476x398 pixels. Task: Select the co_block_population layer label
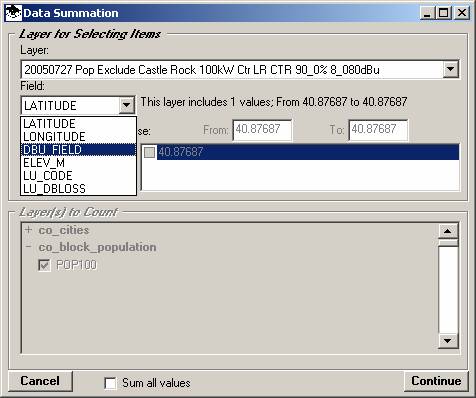[x=97, y=247]
